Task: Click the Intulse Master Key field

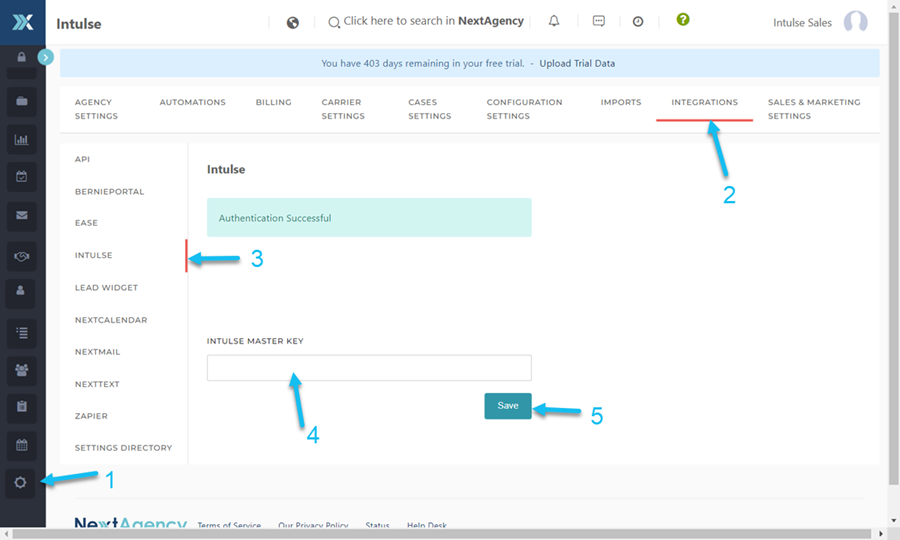Action: click(x=369, y=368)
